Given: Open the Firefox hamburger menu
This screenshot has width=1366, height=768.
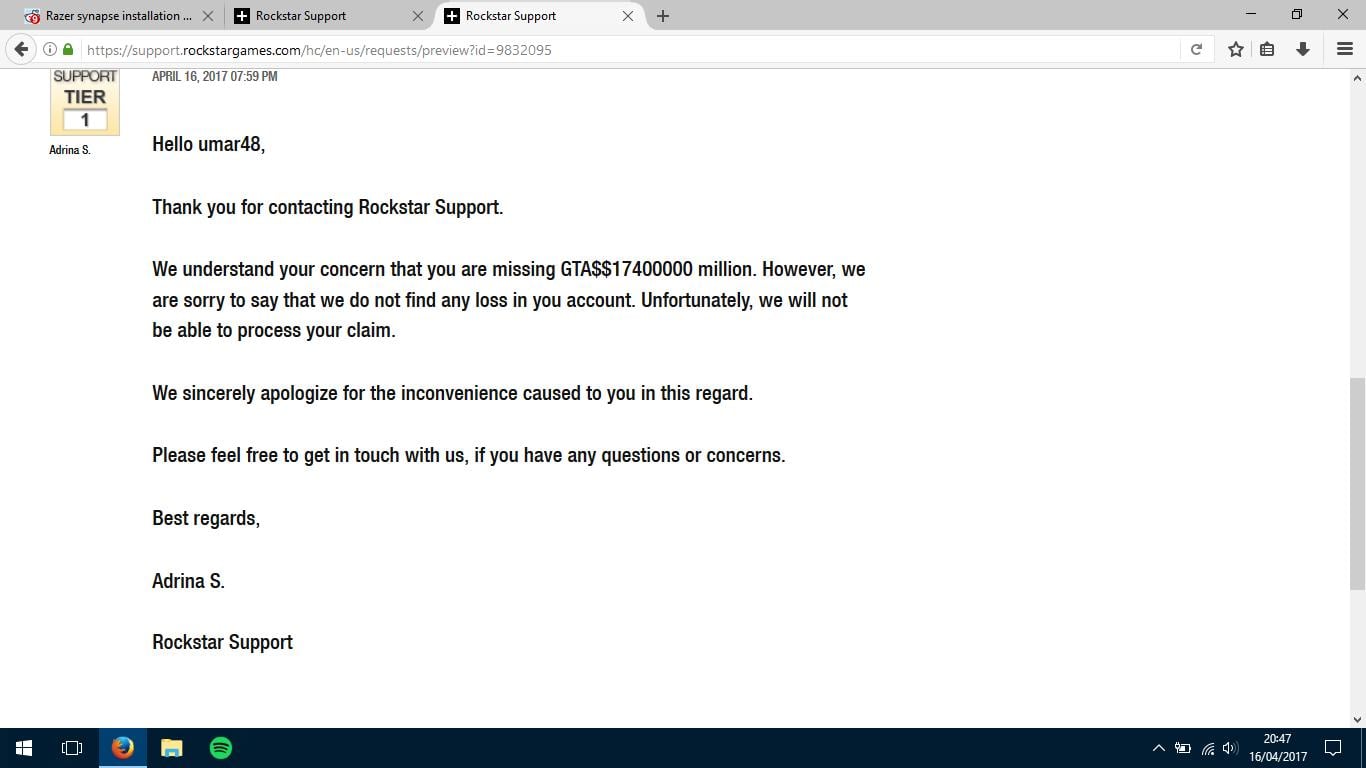Looking at the screenshot, I should click(x=1344, y=49).
